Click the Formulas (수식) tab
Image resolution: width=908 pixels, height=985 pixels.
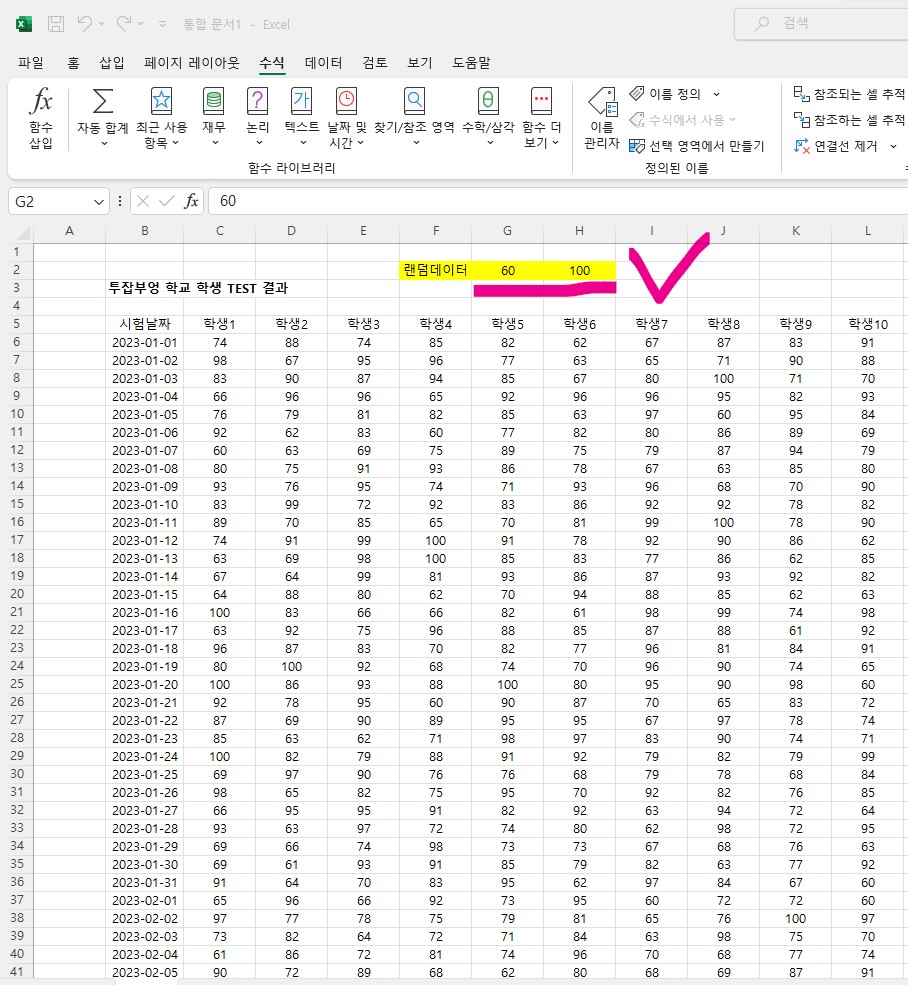click(272, 62)
